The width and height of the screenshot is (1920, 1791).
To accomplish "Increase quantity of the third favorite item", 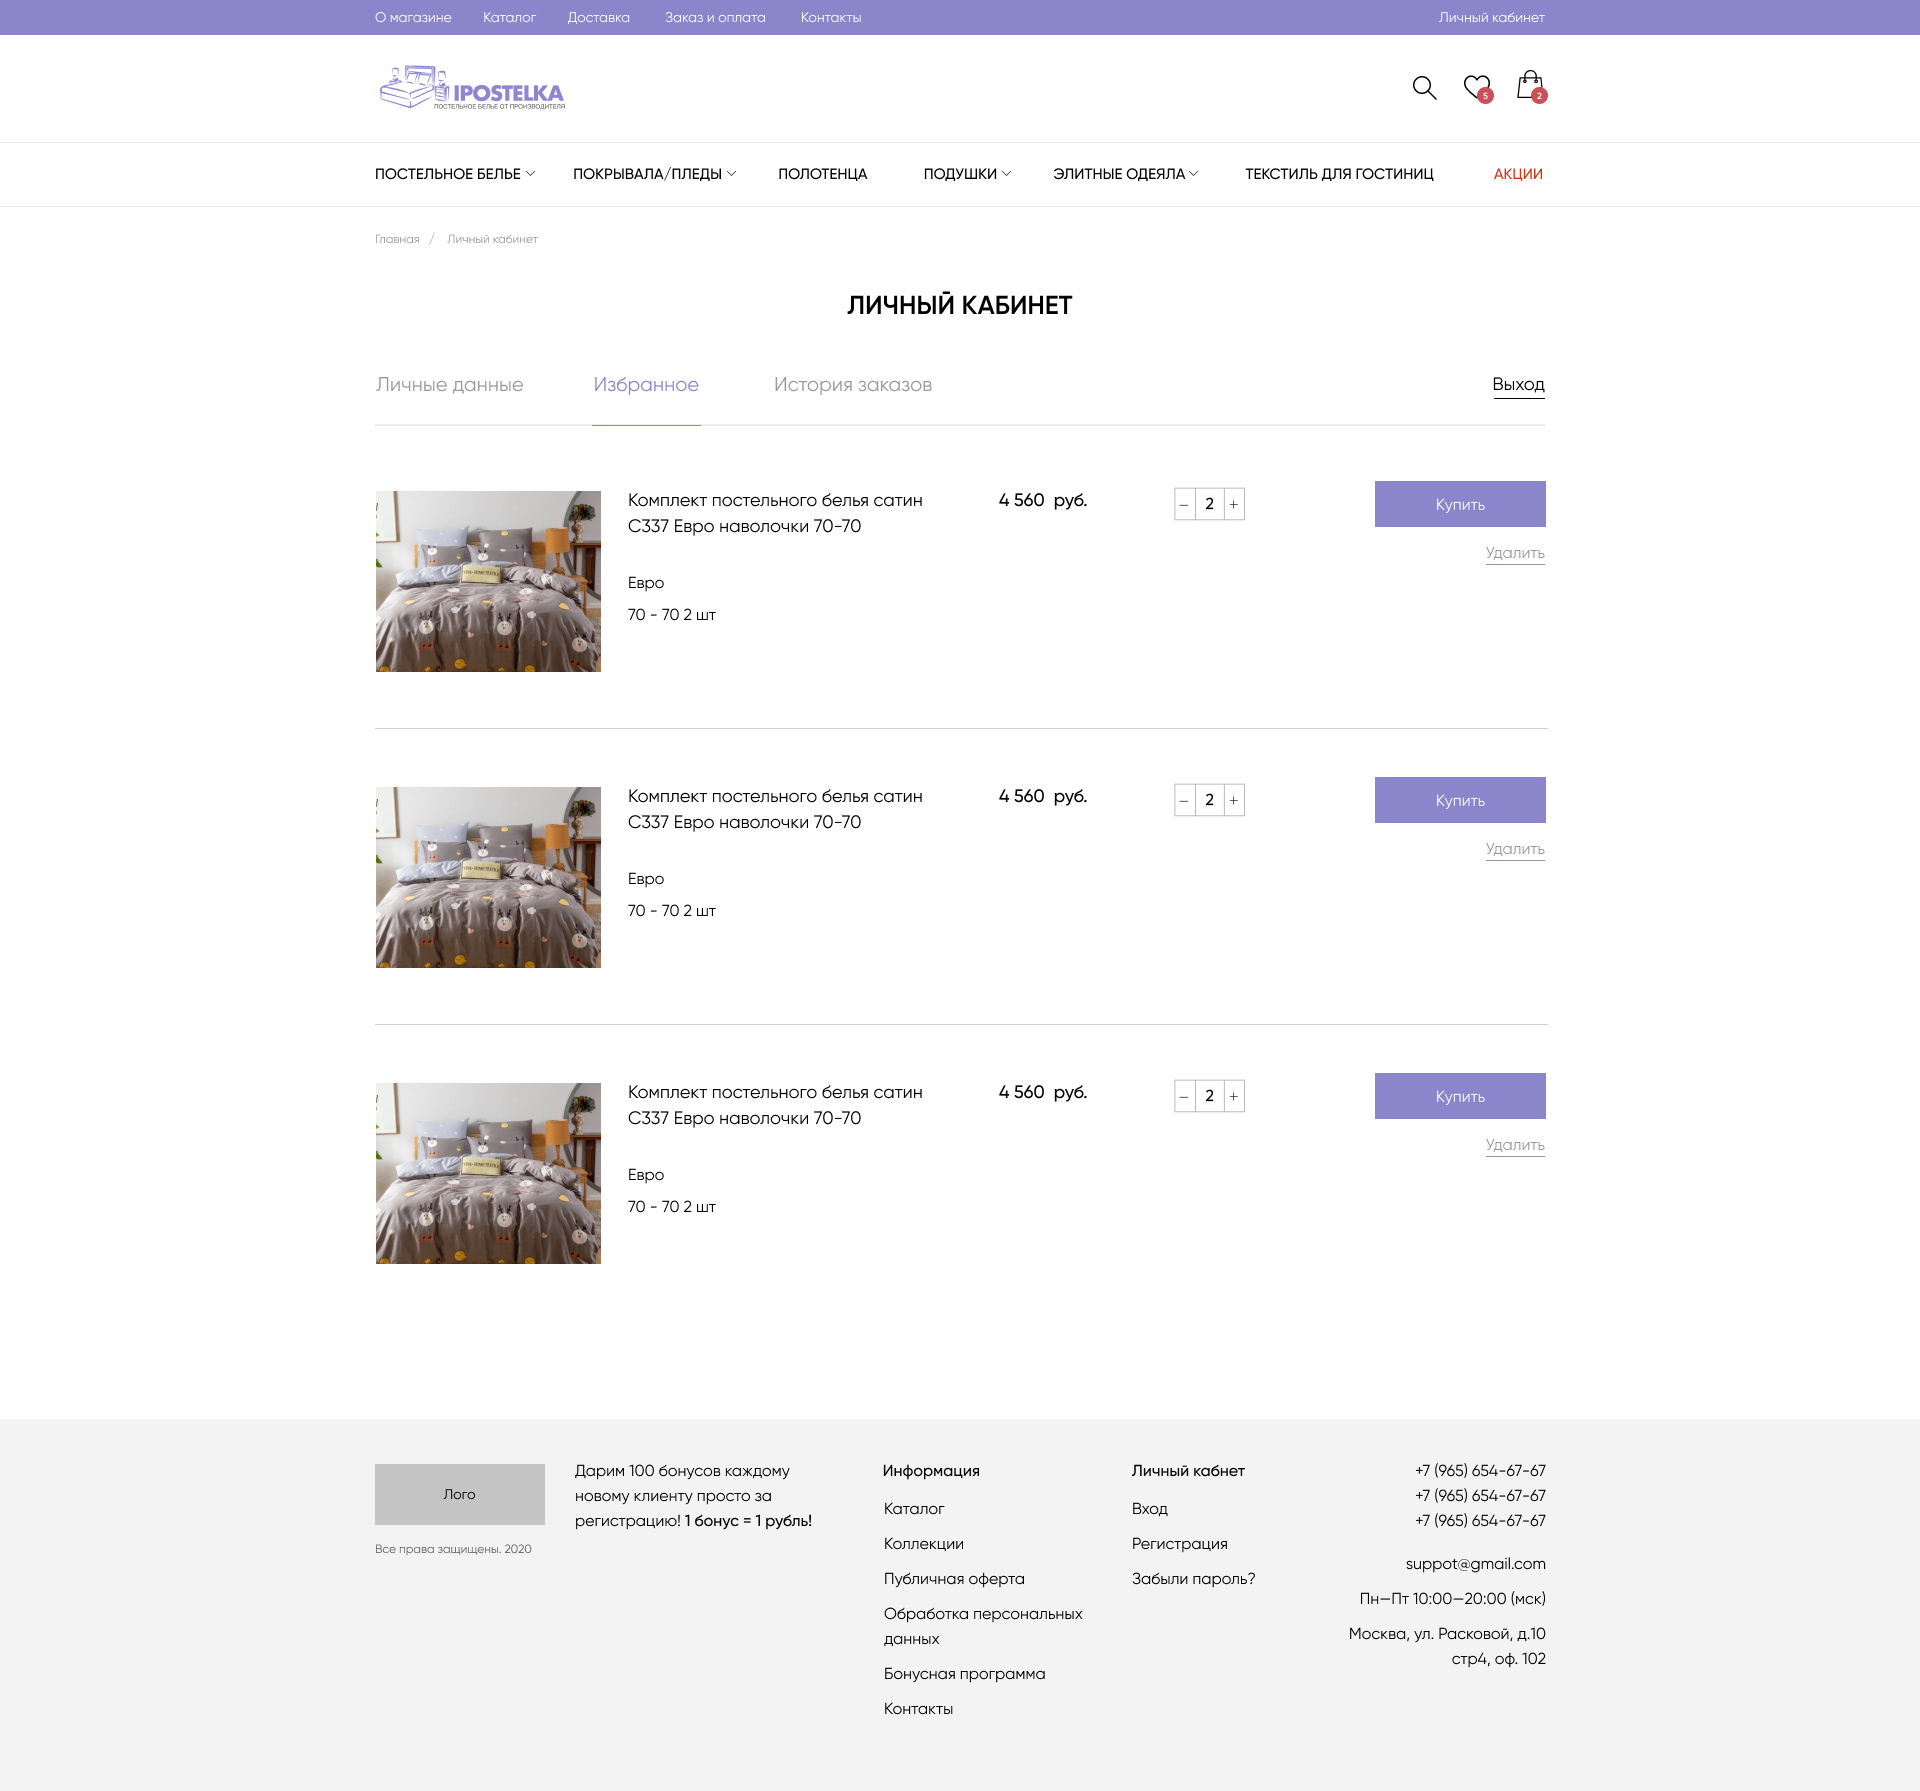I will (x=1234, y=1096).
